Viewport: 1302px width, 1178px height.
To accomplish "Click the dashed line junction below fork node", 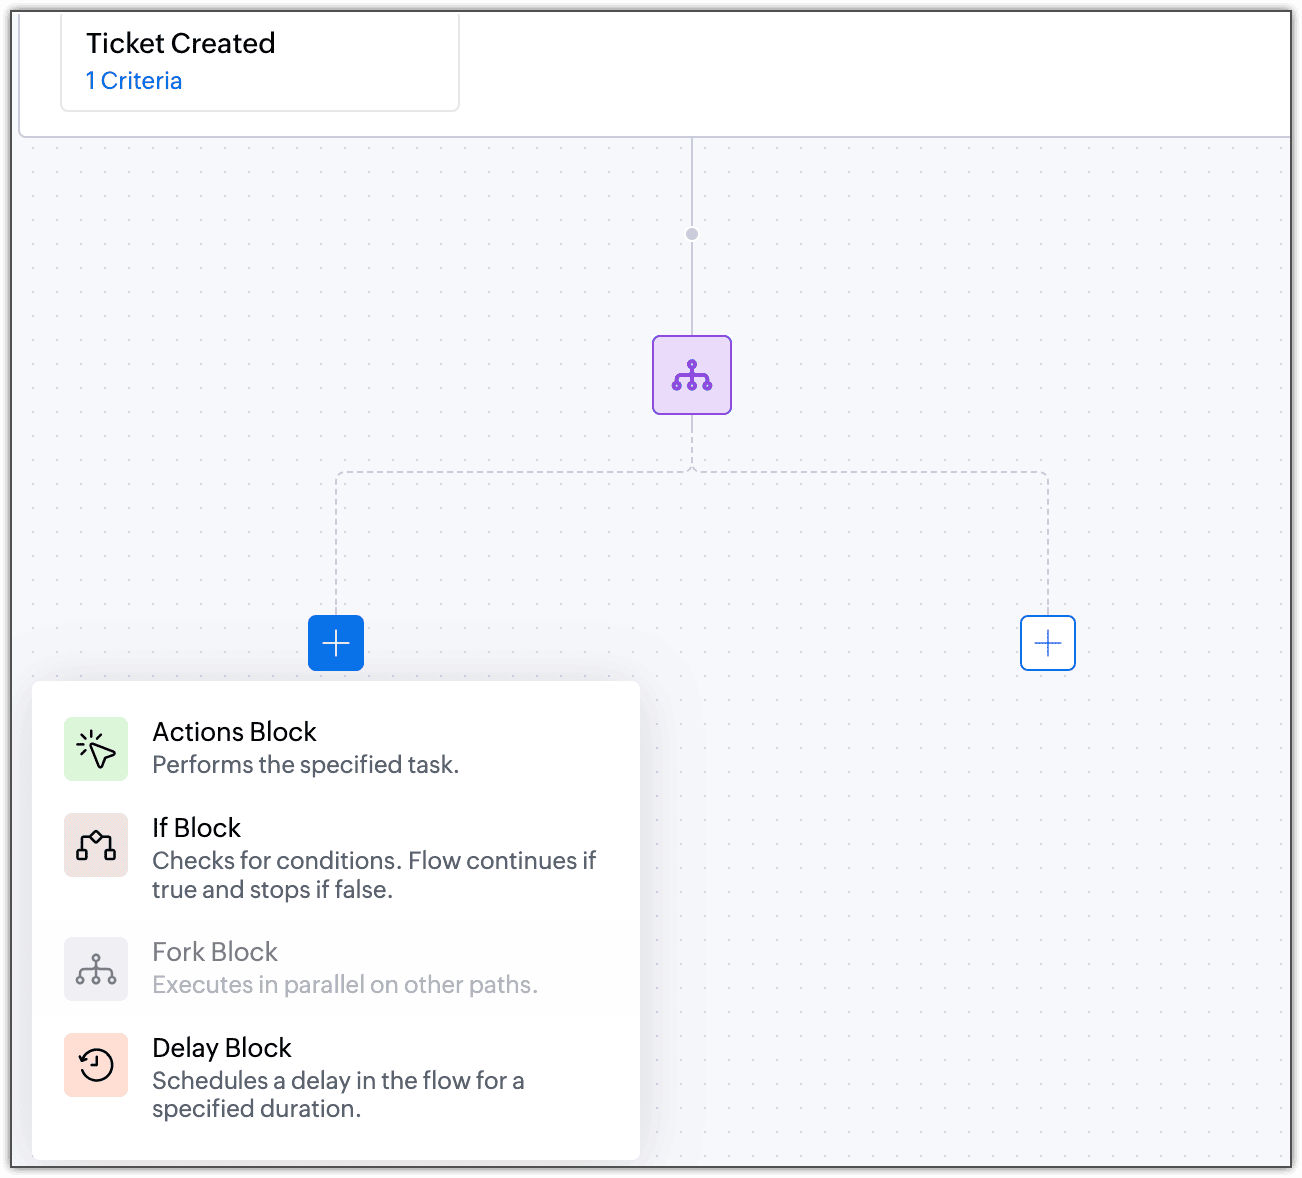I will click(x=692, y=470).
